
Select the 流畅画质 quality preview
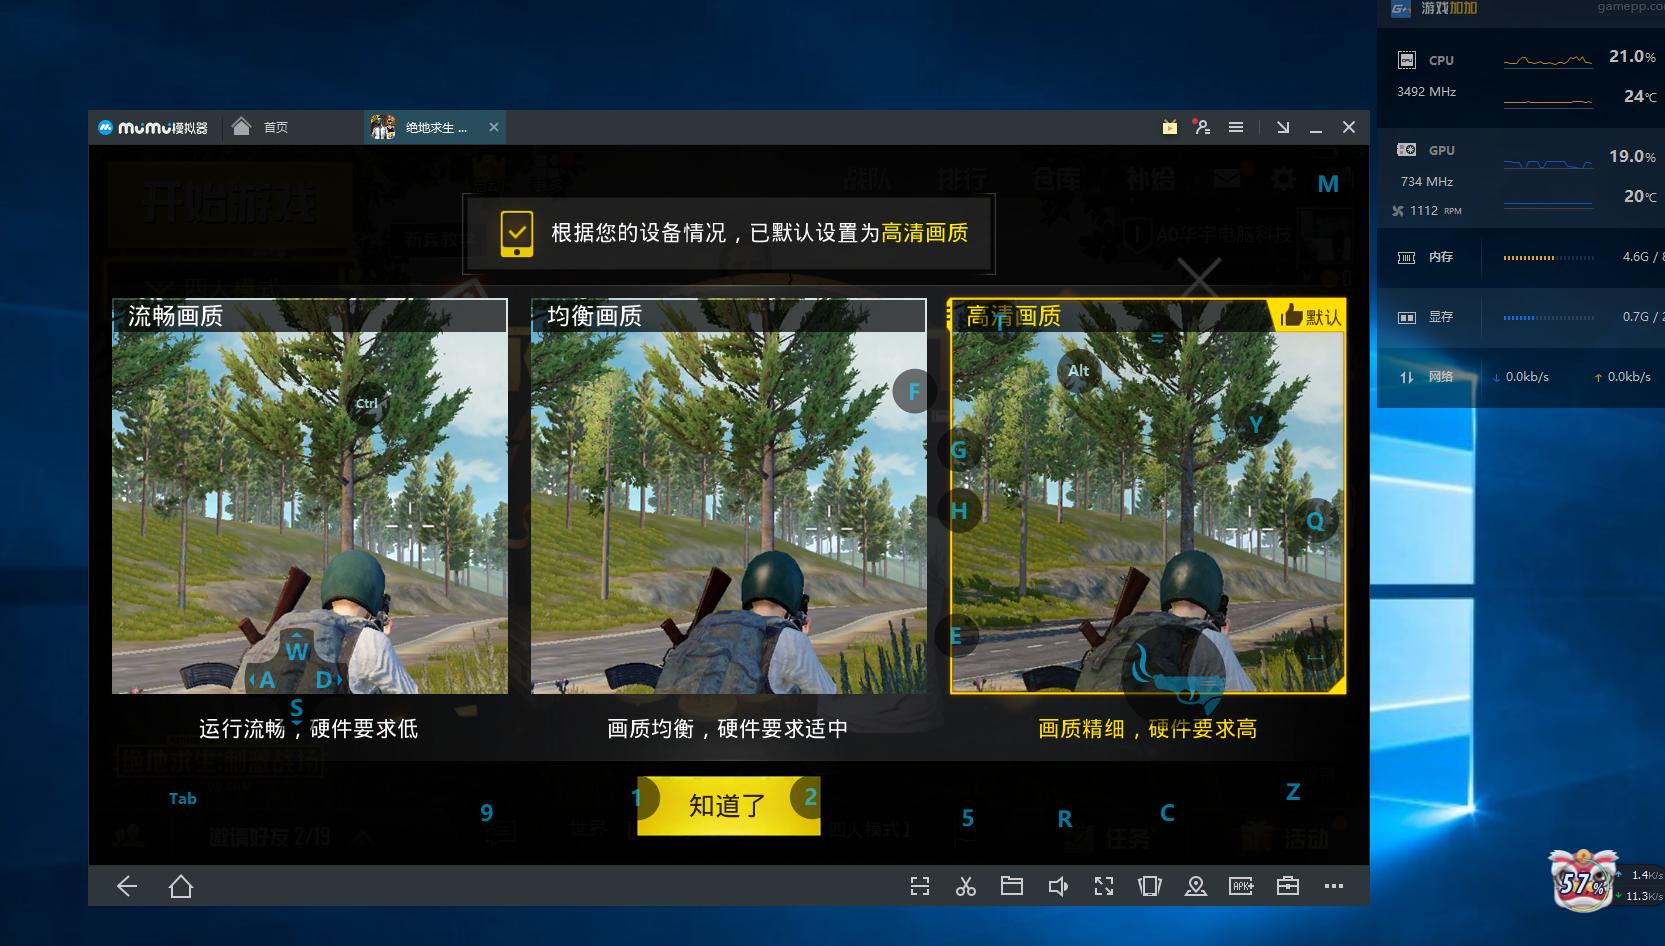pyautogui.click(x=310, y=496)
